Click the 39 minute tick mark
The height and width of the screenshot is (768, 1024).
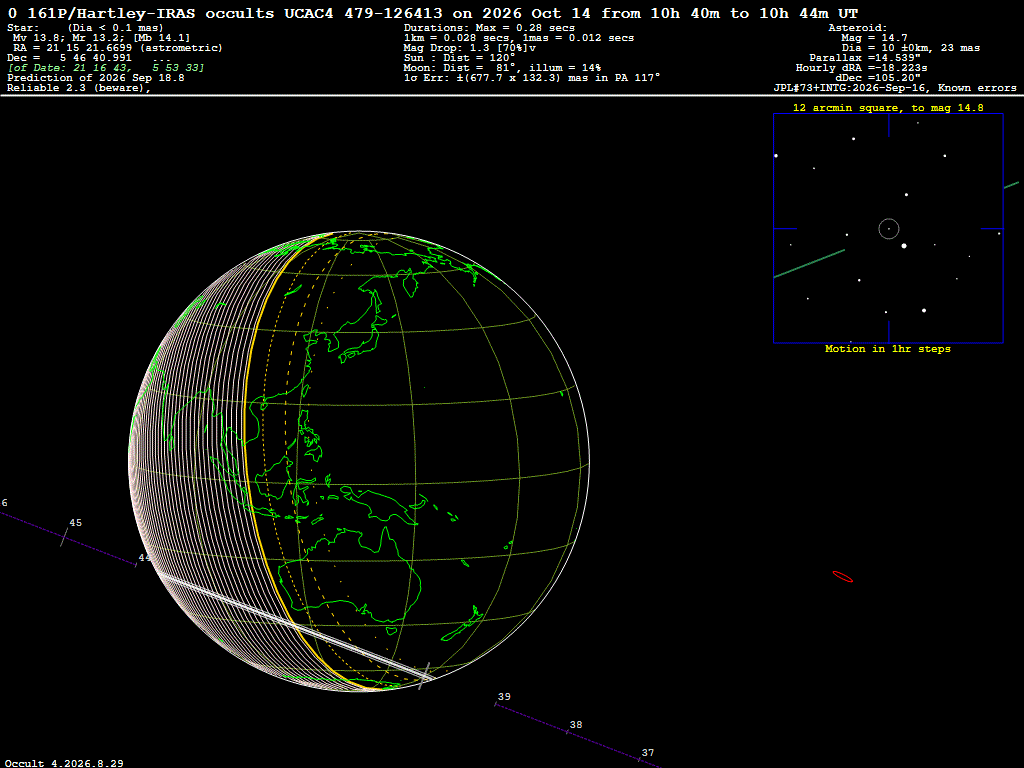click(x=496, y=703)
